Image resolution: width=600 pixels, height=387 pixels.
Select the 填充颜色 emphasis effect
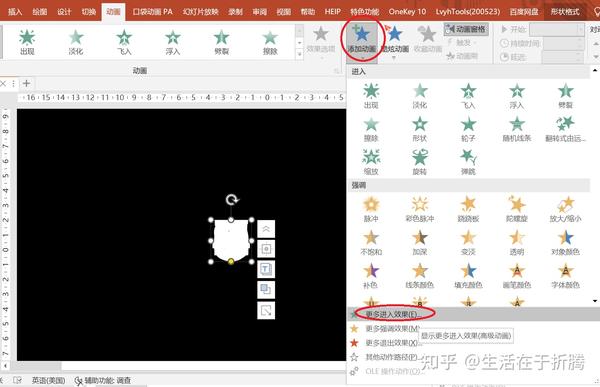tap(468, 275)
